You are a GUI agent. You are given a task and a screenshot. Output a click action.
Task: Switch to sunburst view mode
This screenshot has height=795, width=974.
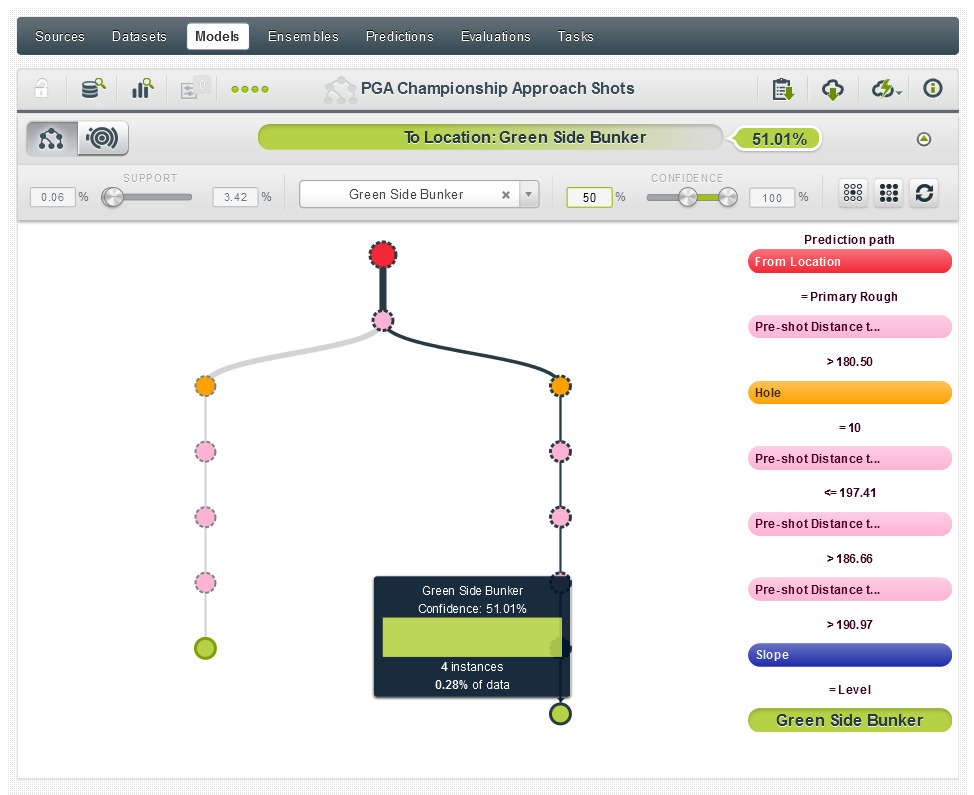coord(102,138)
